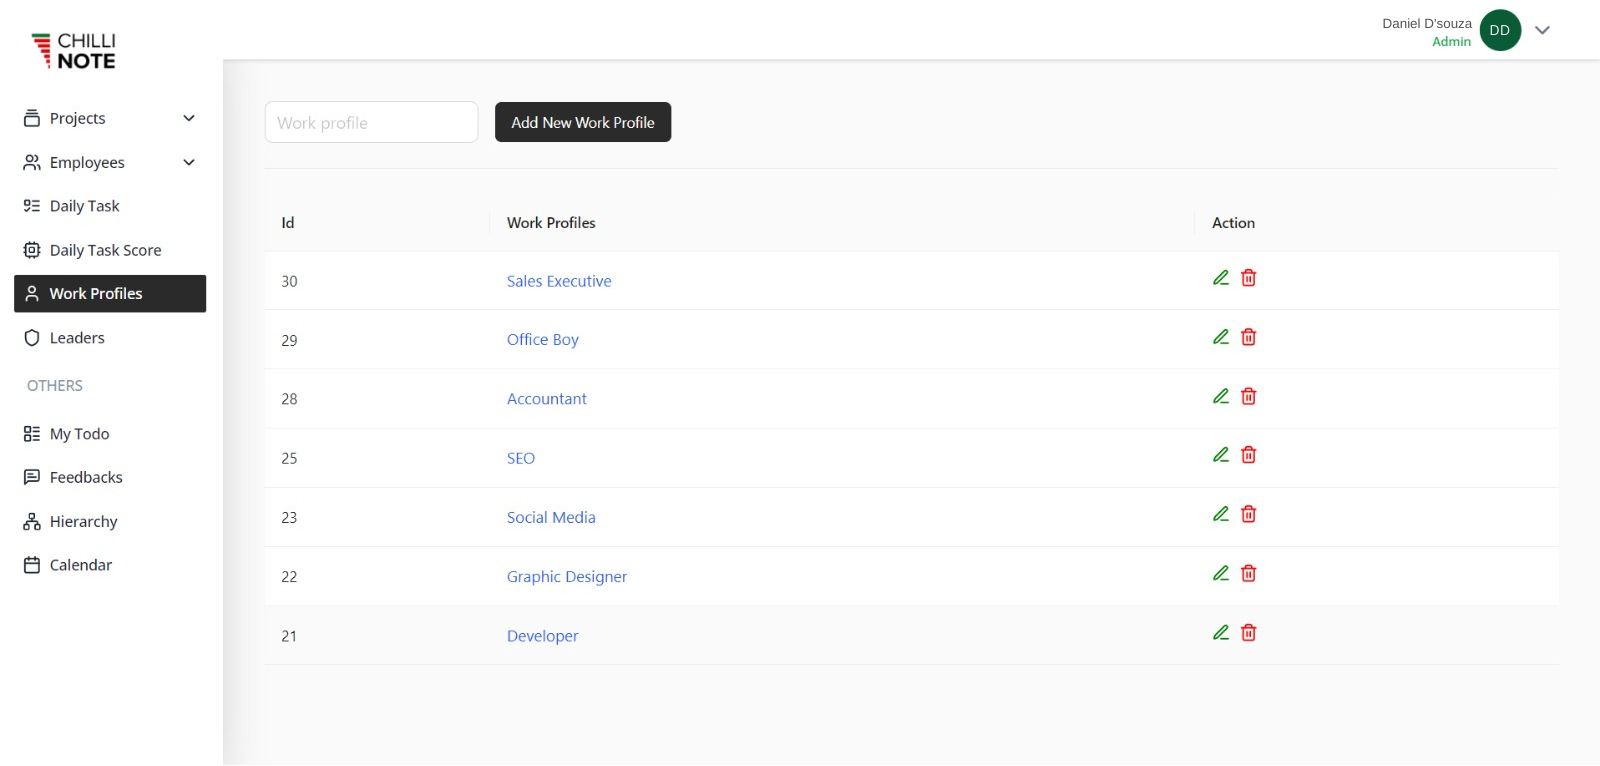Delete the Graphic Designer profile

point(1248,573)
